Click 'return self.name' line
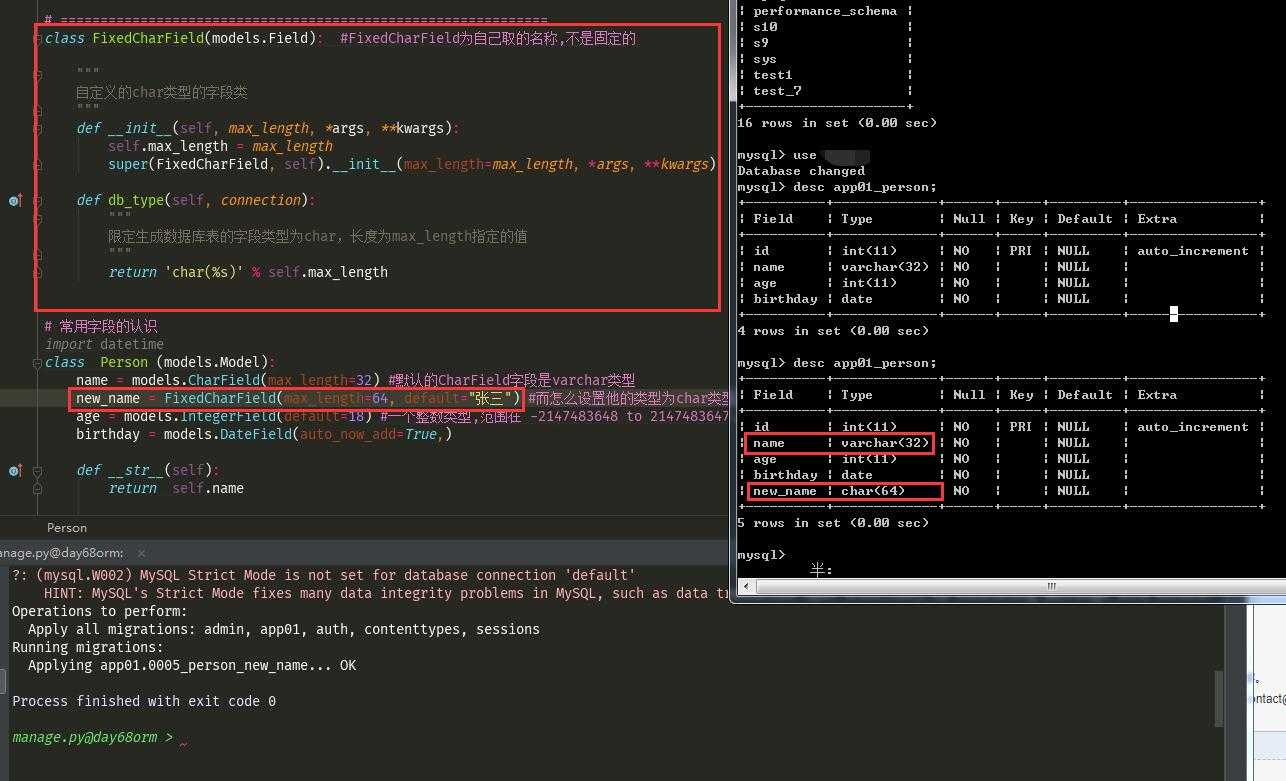The image size is (1286, 781). [x=176, y=488]
